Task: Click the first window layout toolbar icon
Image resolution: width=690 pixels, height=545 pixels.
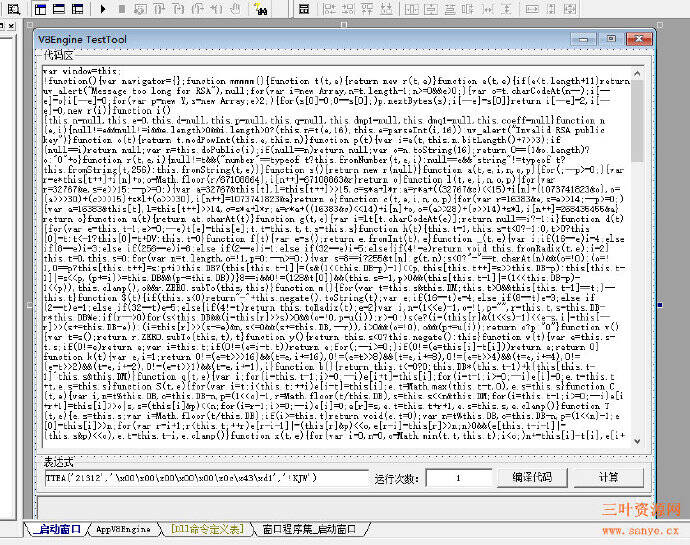Action: (38, 9)
